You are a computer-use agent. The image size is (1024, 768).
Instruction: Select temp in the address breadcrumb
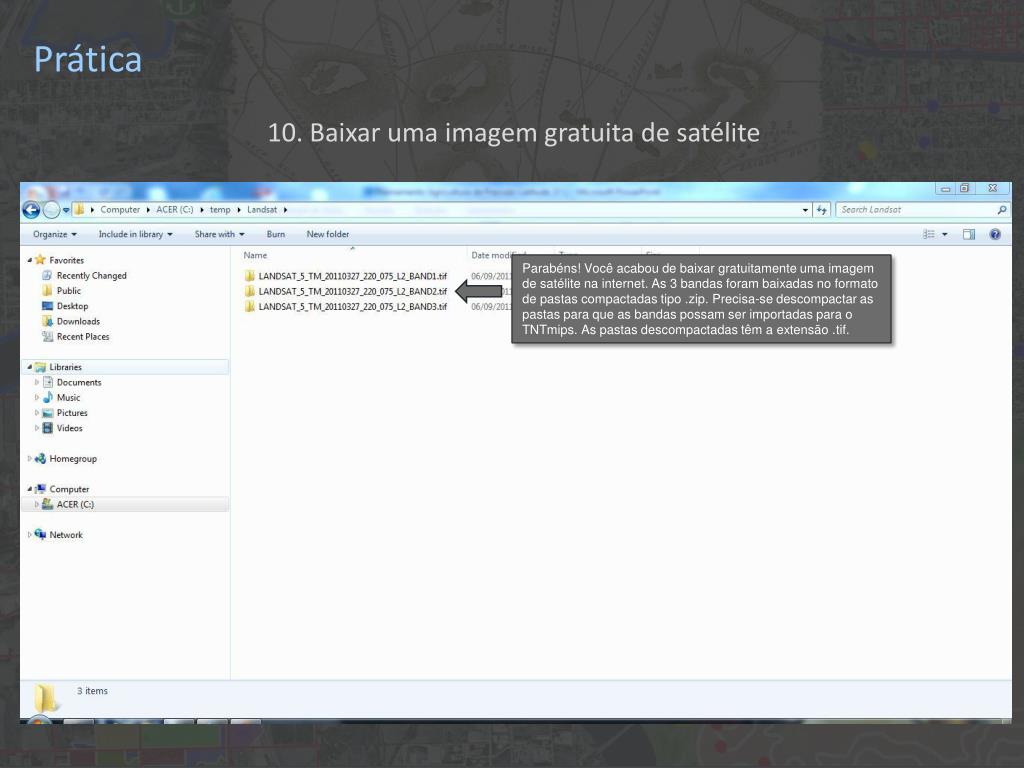click(220, 210)
